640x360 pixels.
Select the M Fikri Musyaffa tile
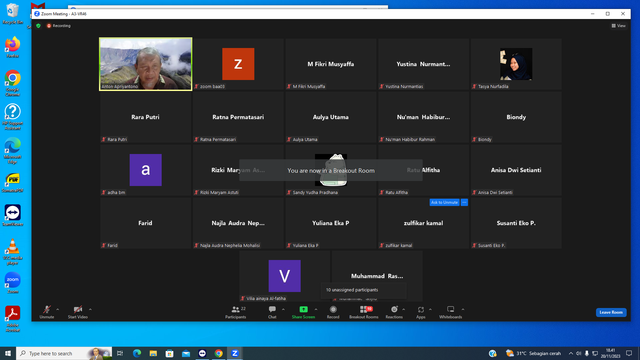331,64
